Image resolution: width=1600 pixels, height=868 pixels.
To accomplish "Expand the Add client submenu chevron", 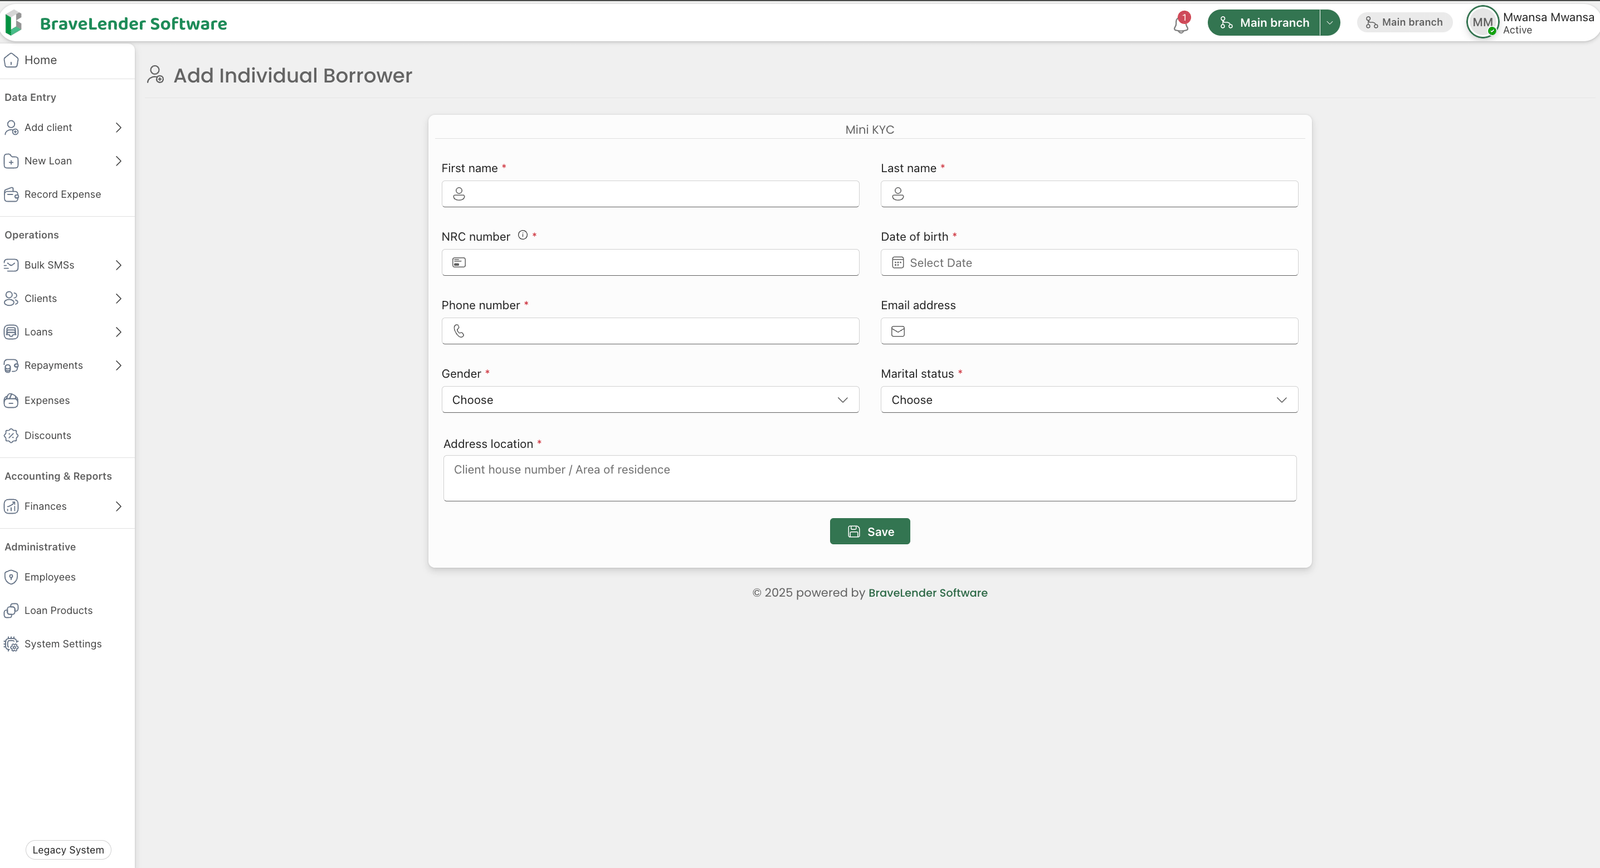I will coord(118,128).
